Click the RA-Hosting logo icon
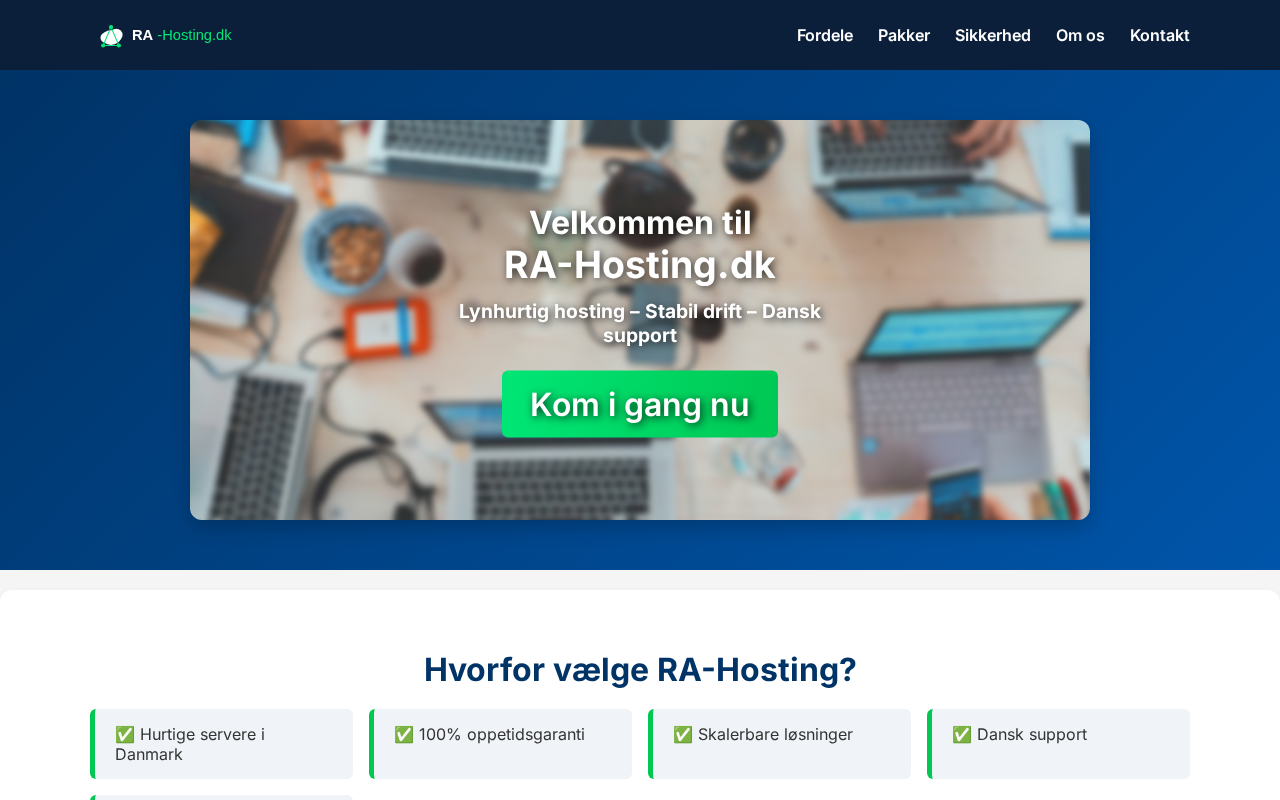This screenshot has height=800, width=1280. tap(111, 36)
